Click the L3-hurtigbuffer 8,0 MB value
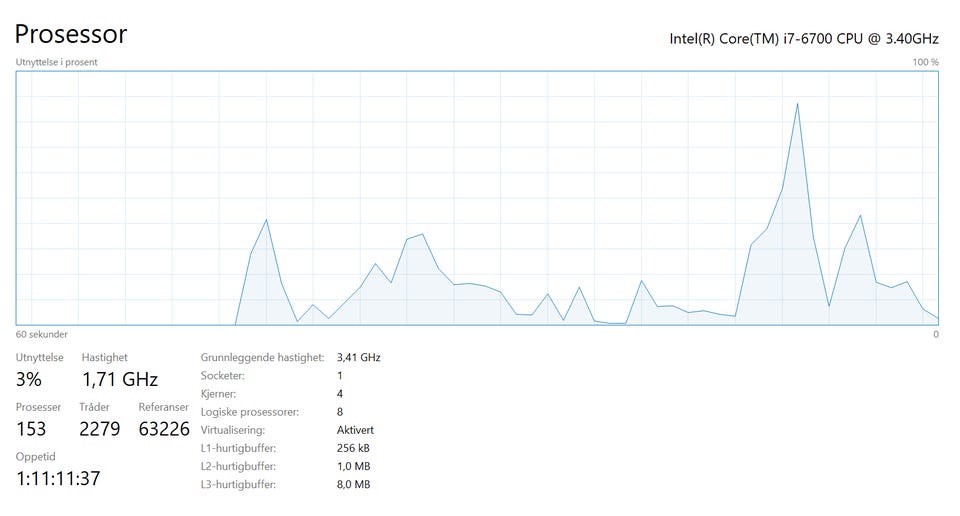Image resolution: width=960 pixels, height=516 pixels. 353,484
